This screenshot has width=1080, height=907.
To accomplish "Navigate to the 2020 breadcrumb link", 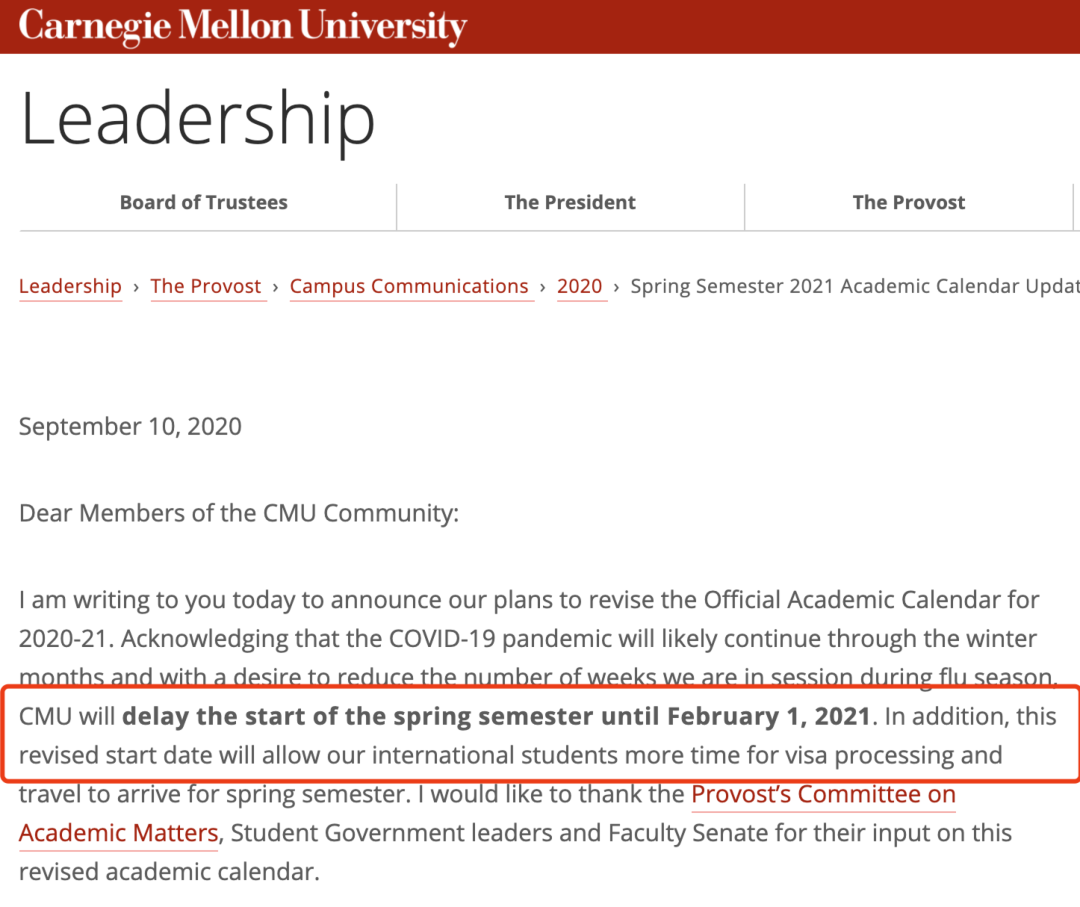I will click(x=580, y=286).
